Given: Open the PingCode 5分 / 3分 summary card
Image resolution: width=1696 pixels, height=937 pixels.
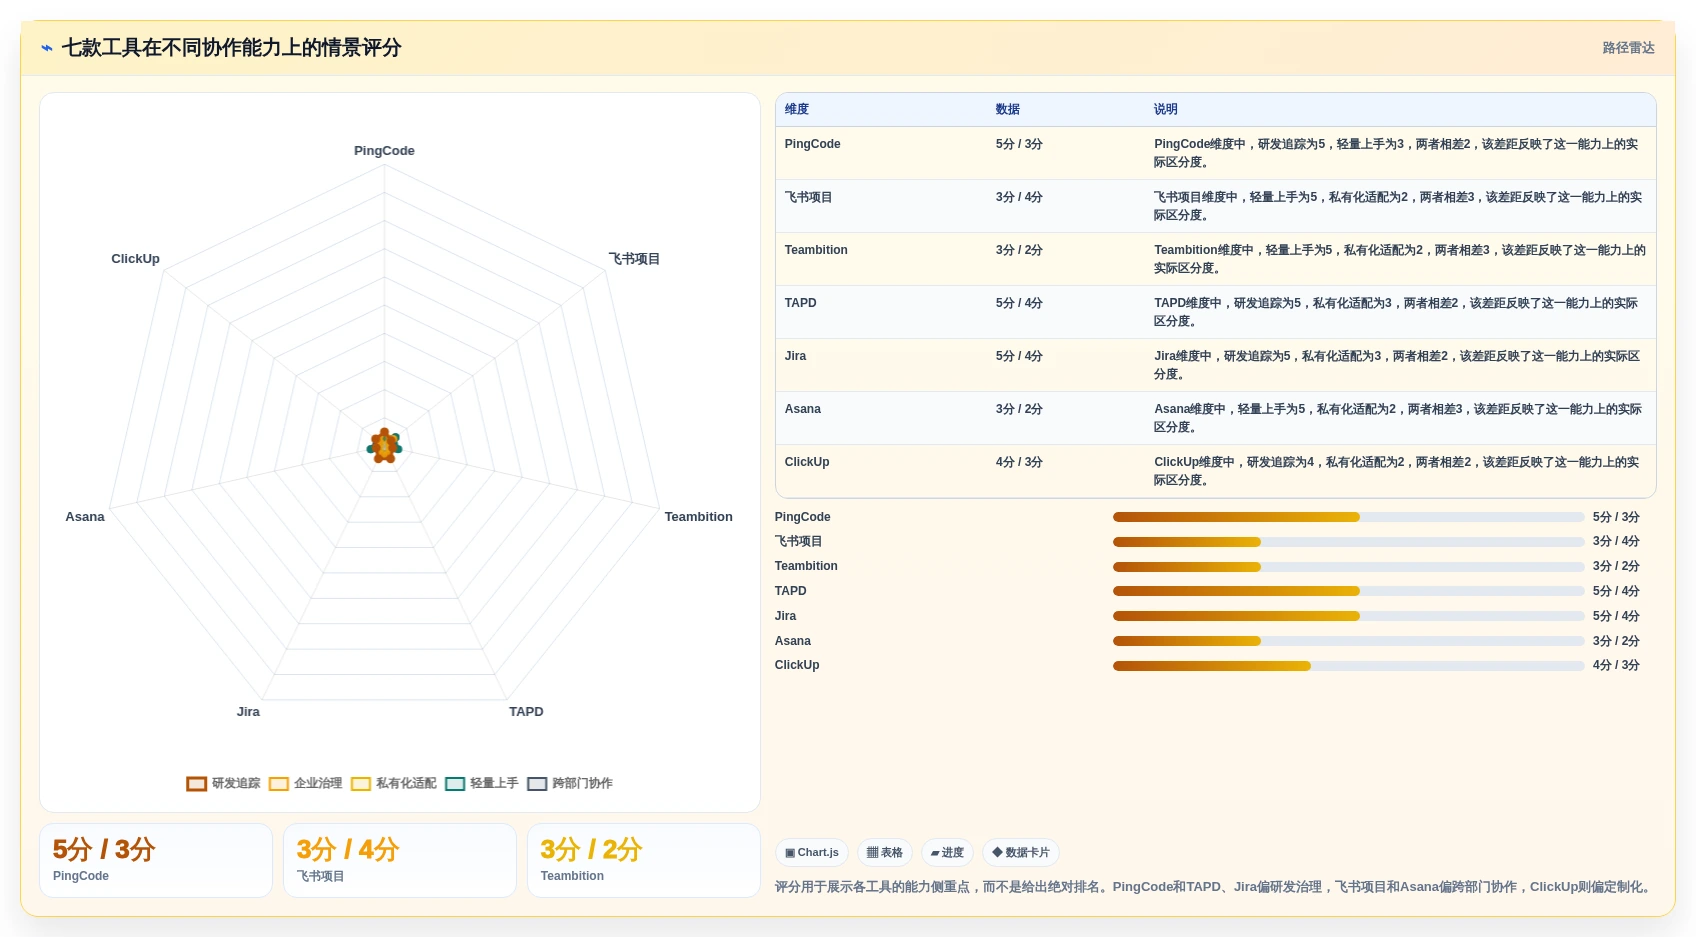Looking at the screenshot, I should pos(156,861).
